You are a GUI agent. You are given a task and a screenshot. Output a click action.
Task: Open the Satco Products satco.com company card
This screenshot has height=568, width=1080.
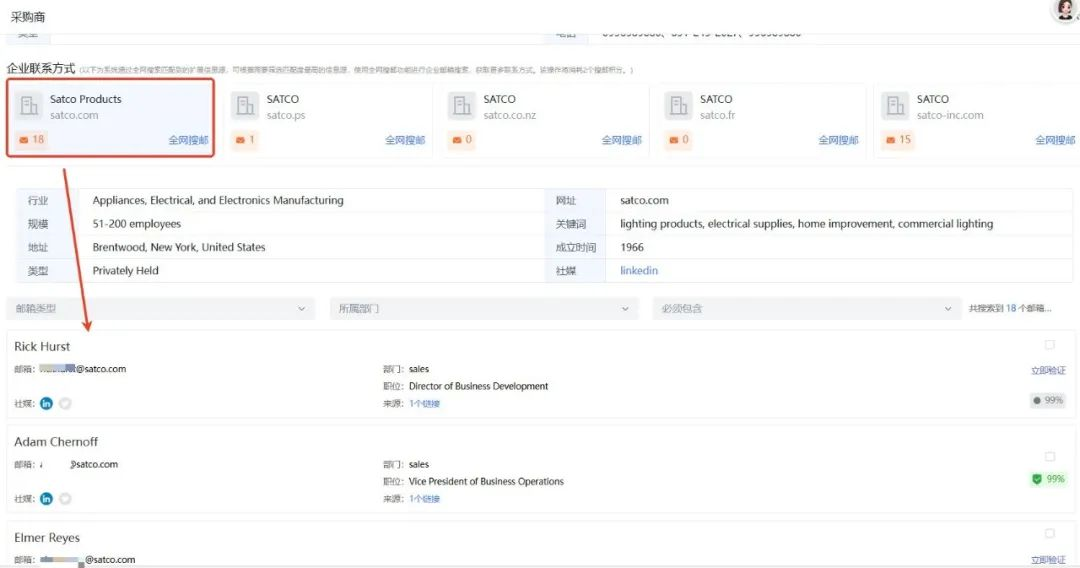tap(110, 118)
